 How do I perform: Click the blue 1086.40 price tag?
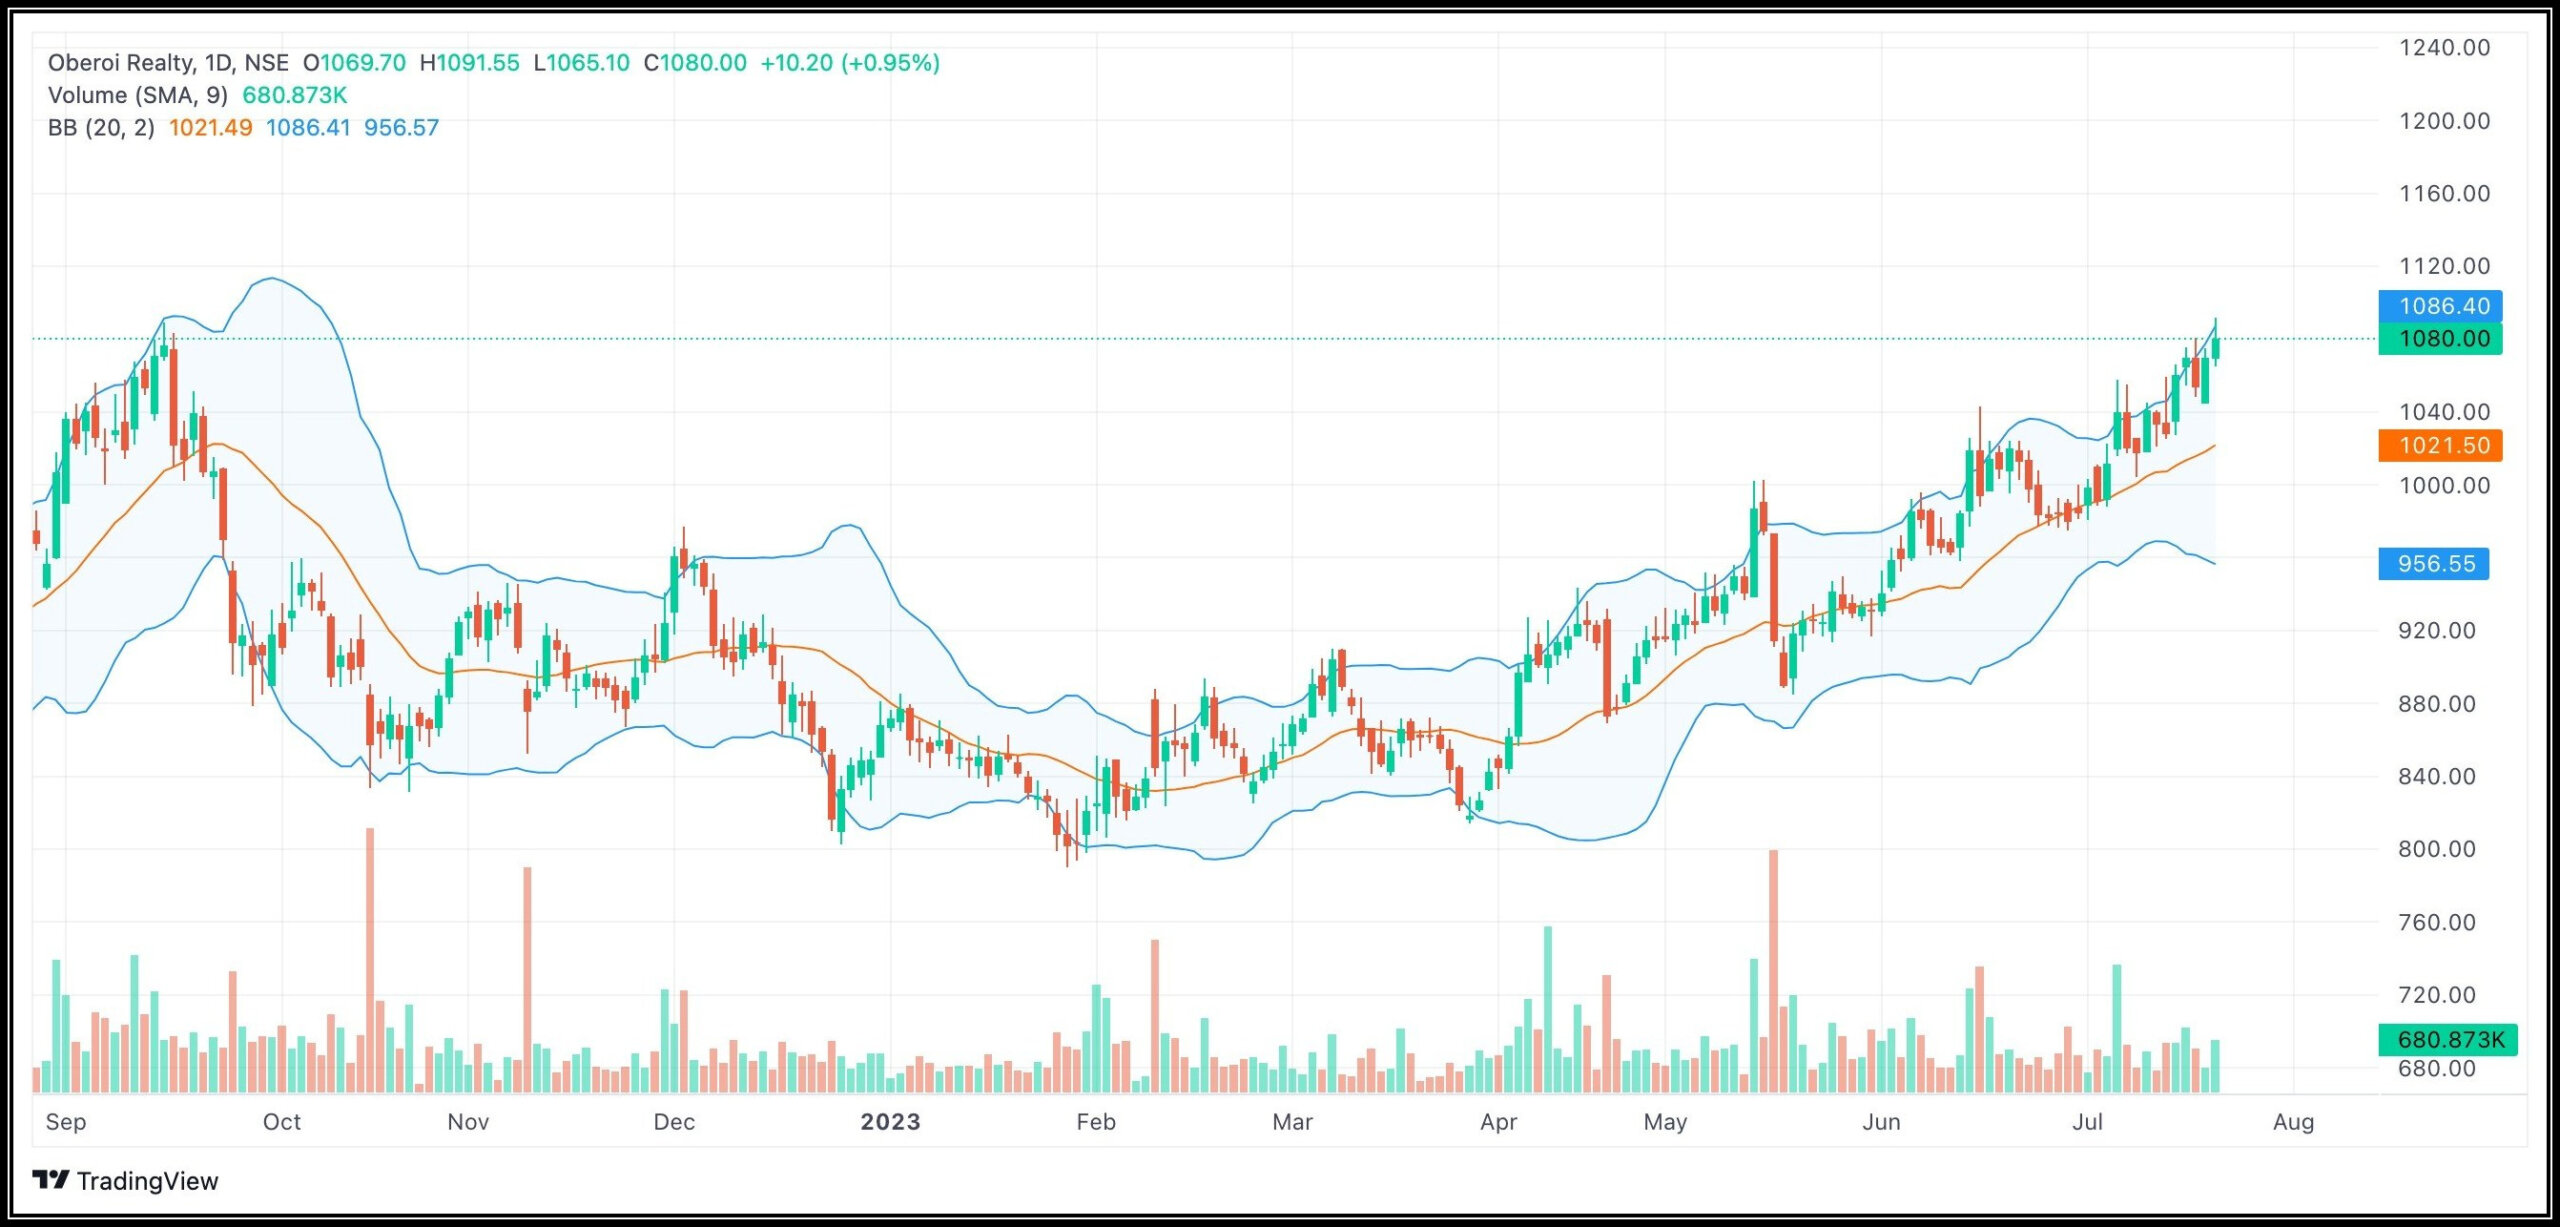pos(2440,306)
